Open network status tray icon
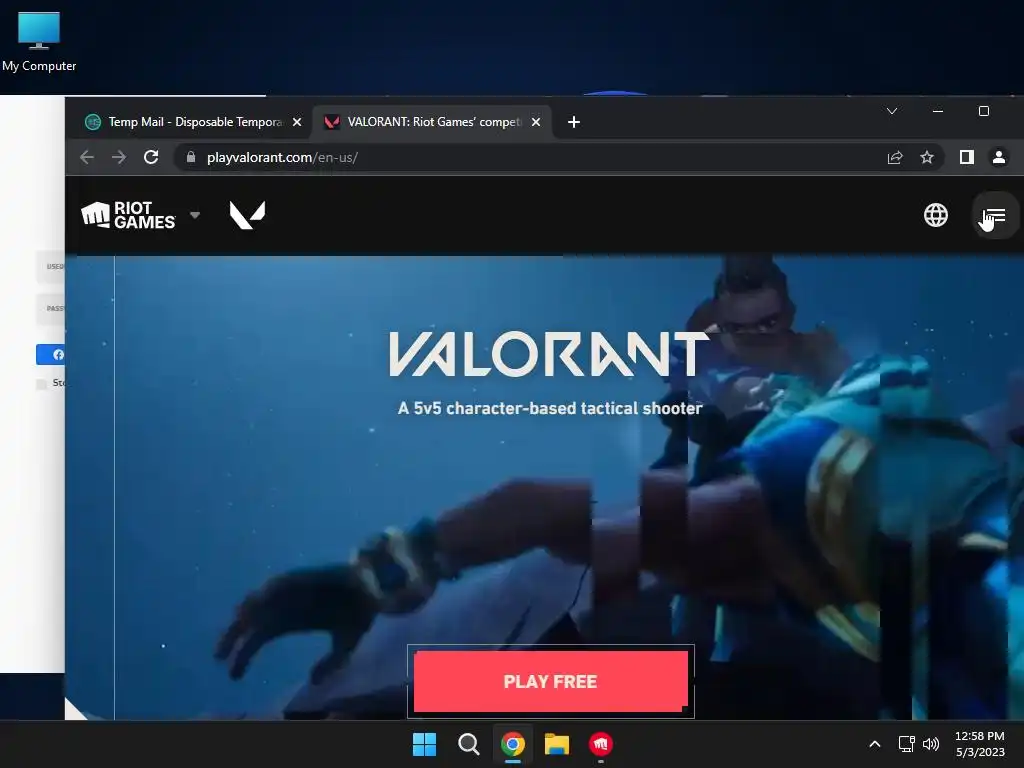The height and width of the screenshot is (768, 1024). (x=906, y=744)
